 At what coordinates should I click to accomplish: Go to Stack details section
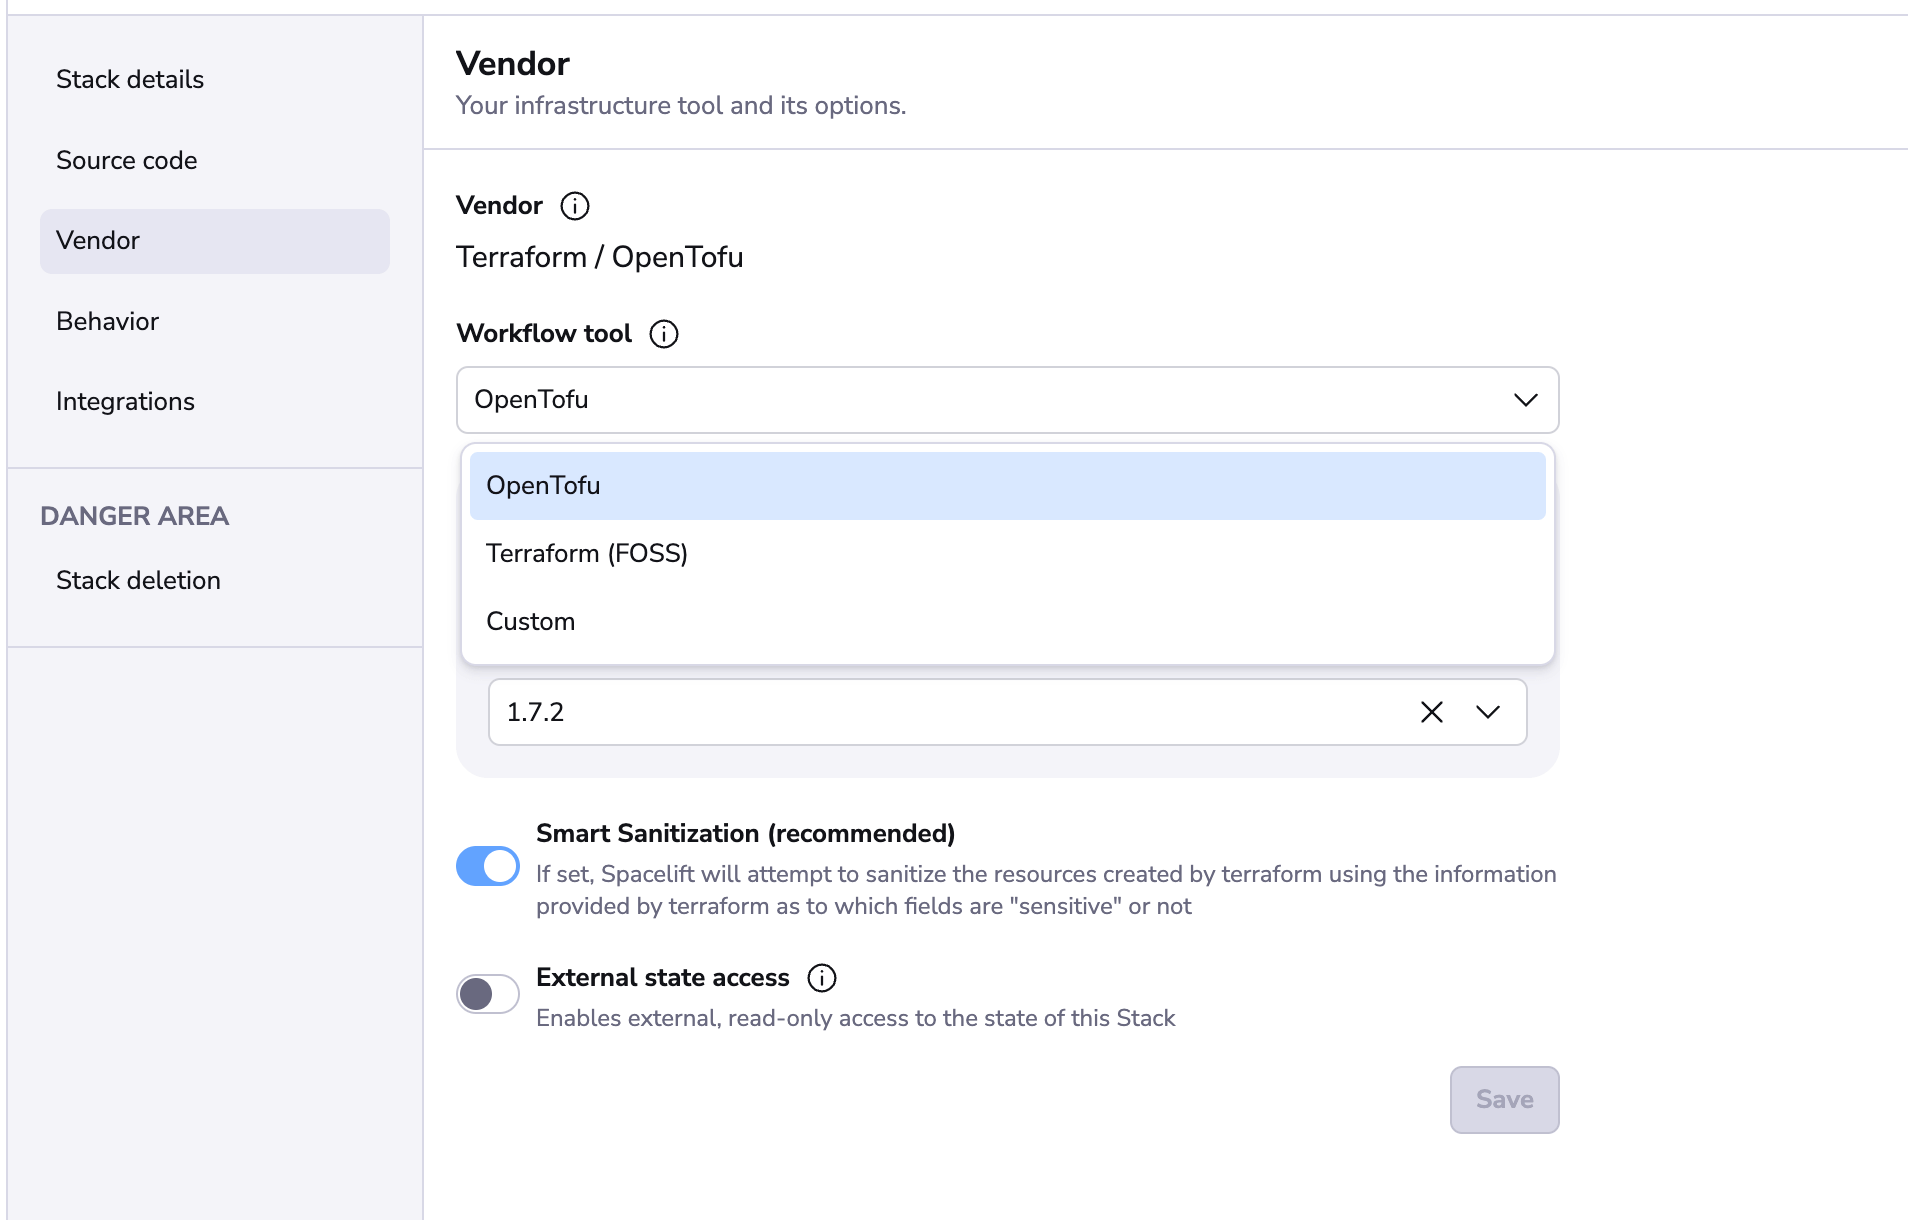[130, 79]
